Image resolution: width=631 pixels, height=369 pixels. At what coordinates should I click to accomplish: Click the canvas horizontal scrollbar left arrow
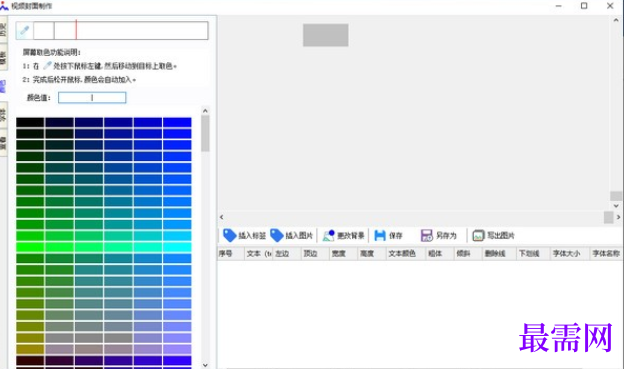click(x=222, y=217)
